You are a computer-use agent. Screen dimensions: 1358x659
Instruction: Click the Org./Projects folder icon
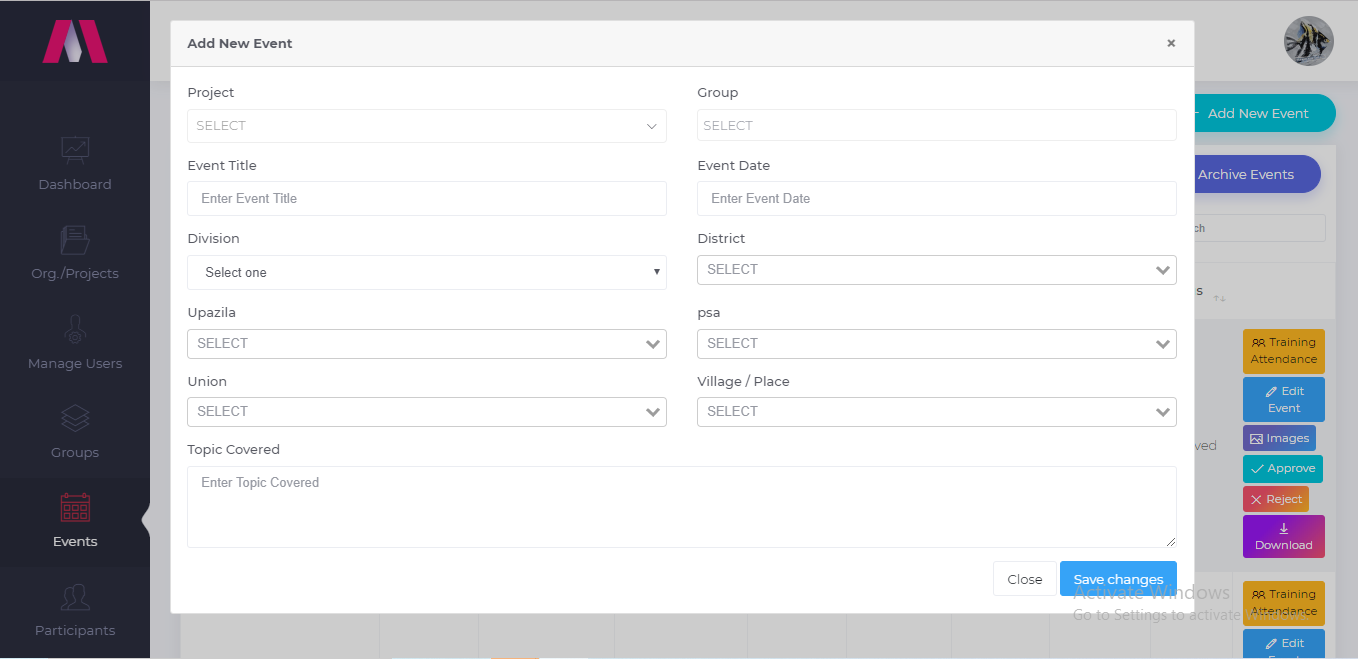pos(75,239)
